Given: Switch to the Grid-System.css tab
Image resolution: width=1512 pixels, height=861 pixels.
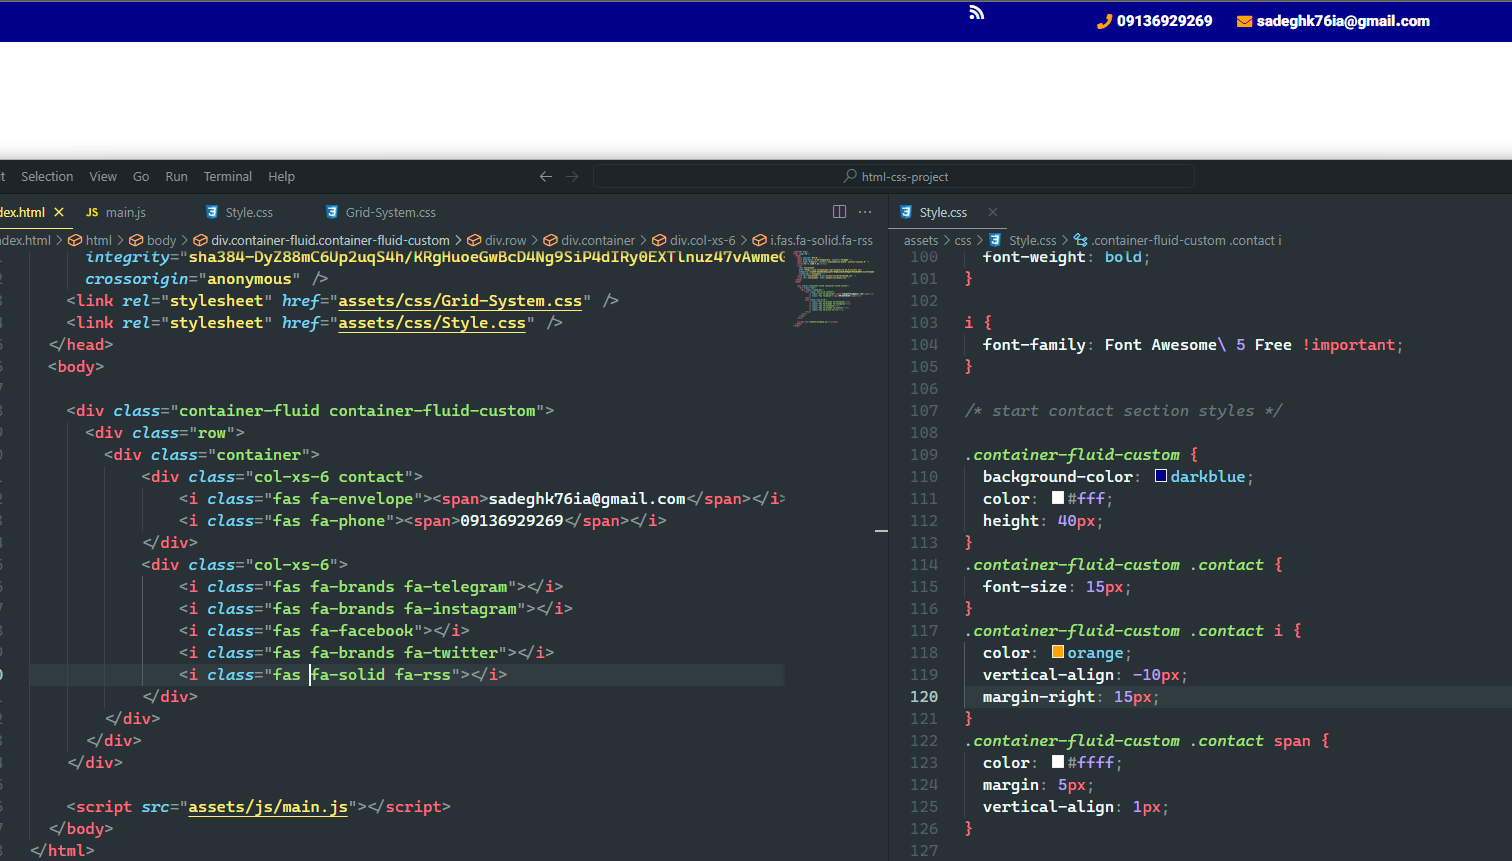Looking at the screenshot, I should pyautogui.click(x=380, y=213).
